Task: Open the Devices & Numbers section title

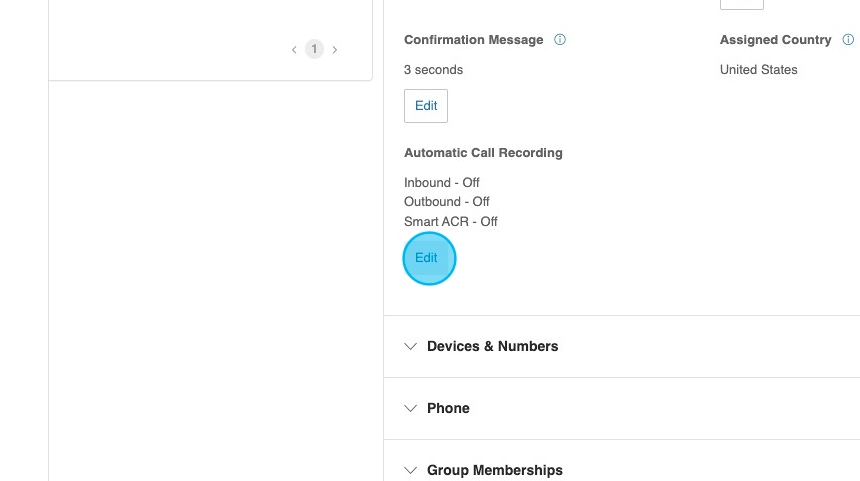Action: 492,347
